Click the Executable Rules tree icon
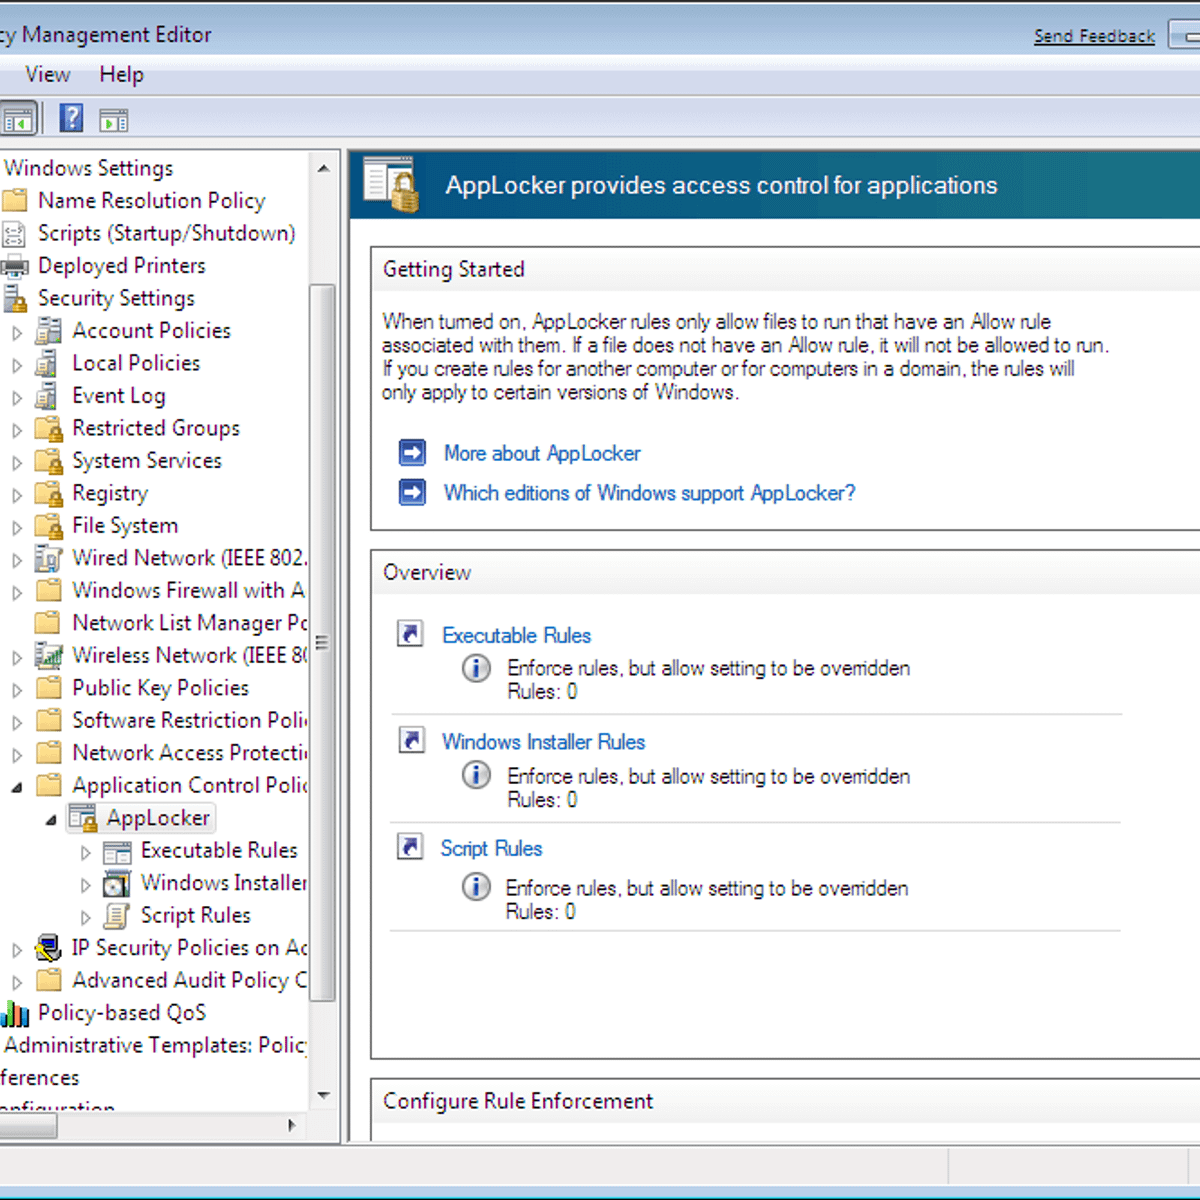The image size is (1200, 1200). coord(117,852)
